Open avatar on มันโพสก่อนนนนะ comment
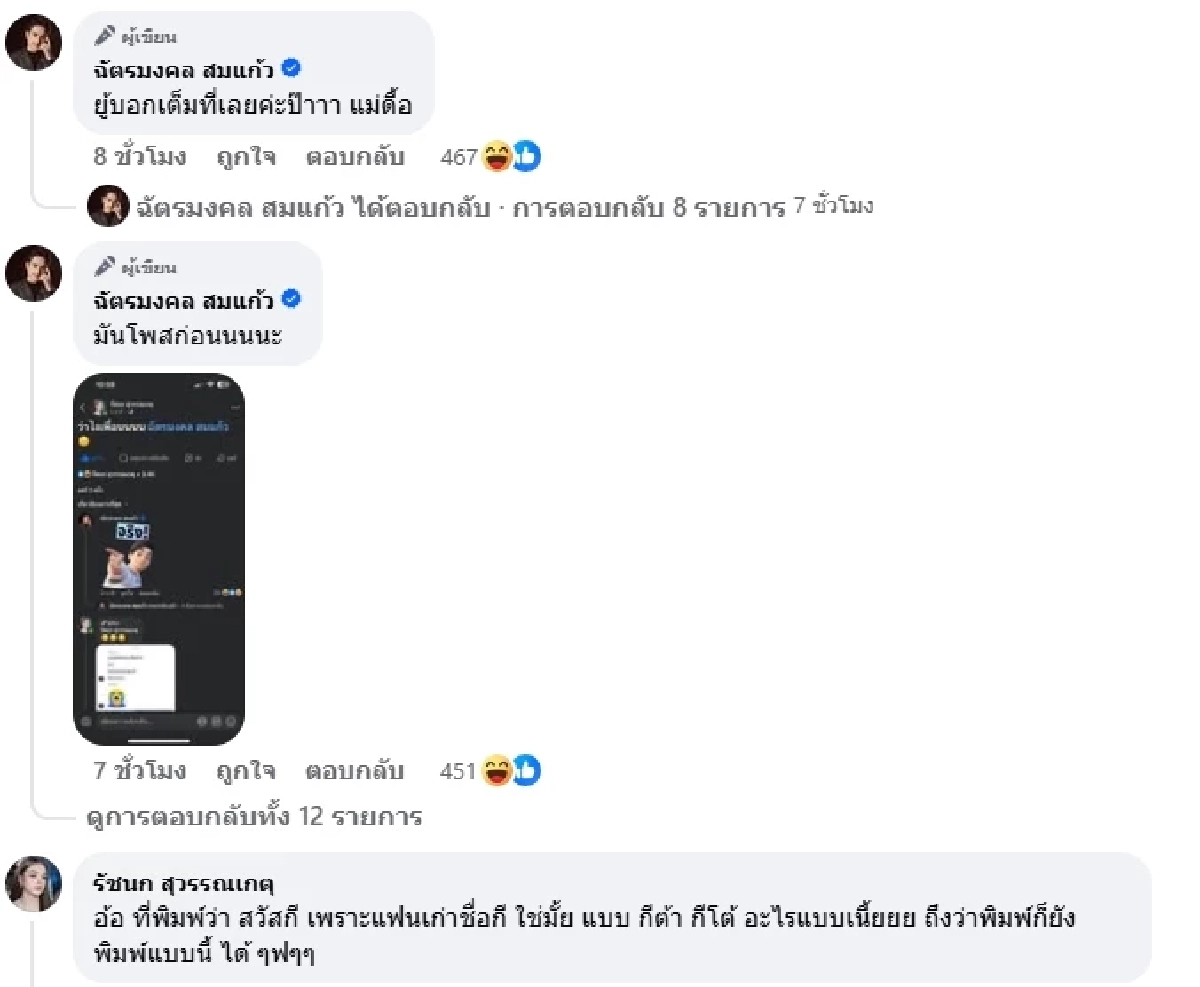The height and width of the screenshot is (987, 1200). [x=34, y=273]
